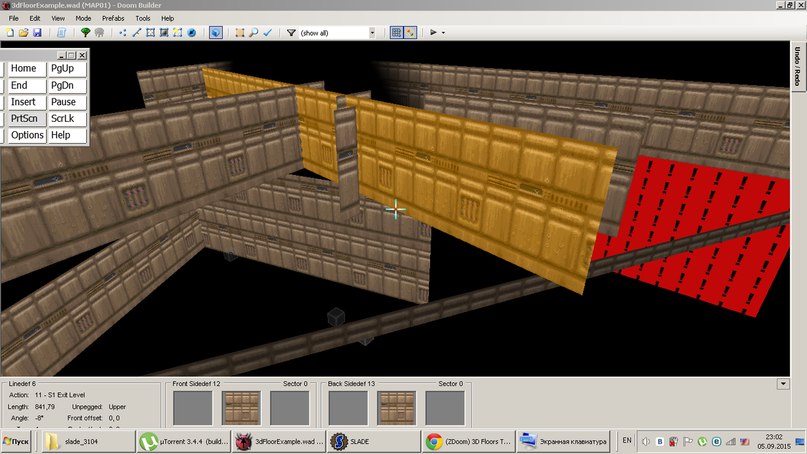Click Front Sidedef lower texture swatch

(290, 408)
